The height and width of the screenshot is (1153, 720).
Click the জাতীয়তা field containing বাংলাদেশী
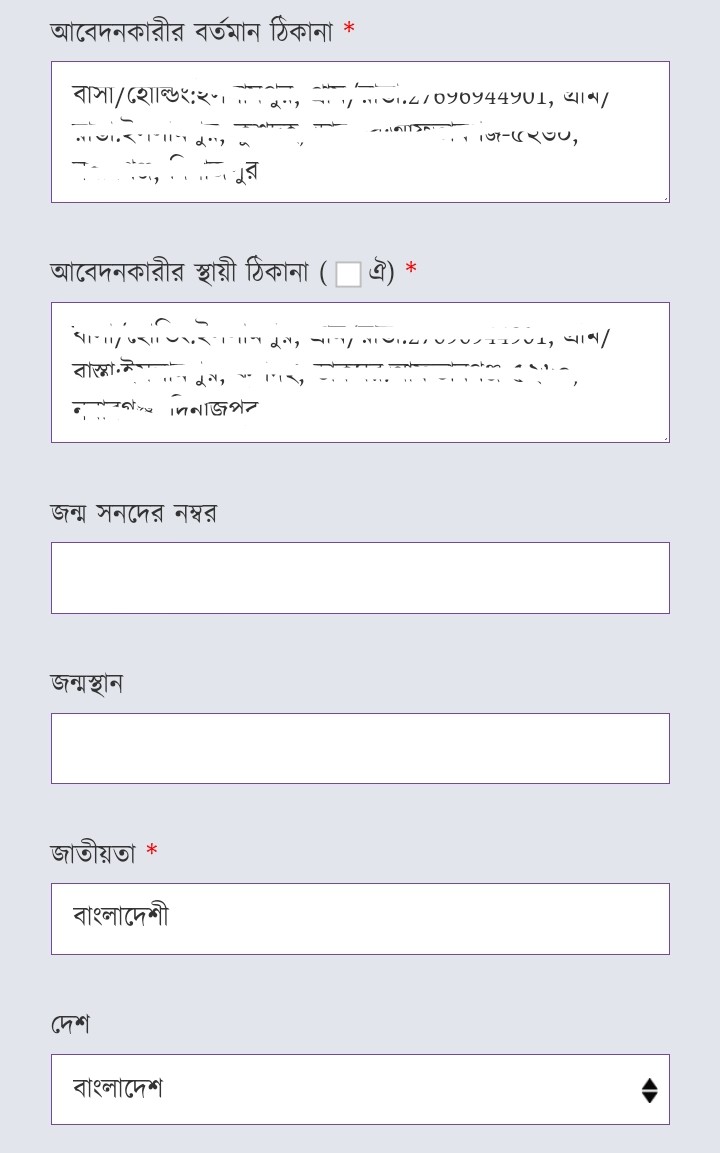360,918
